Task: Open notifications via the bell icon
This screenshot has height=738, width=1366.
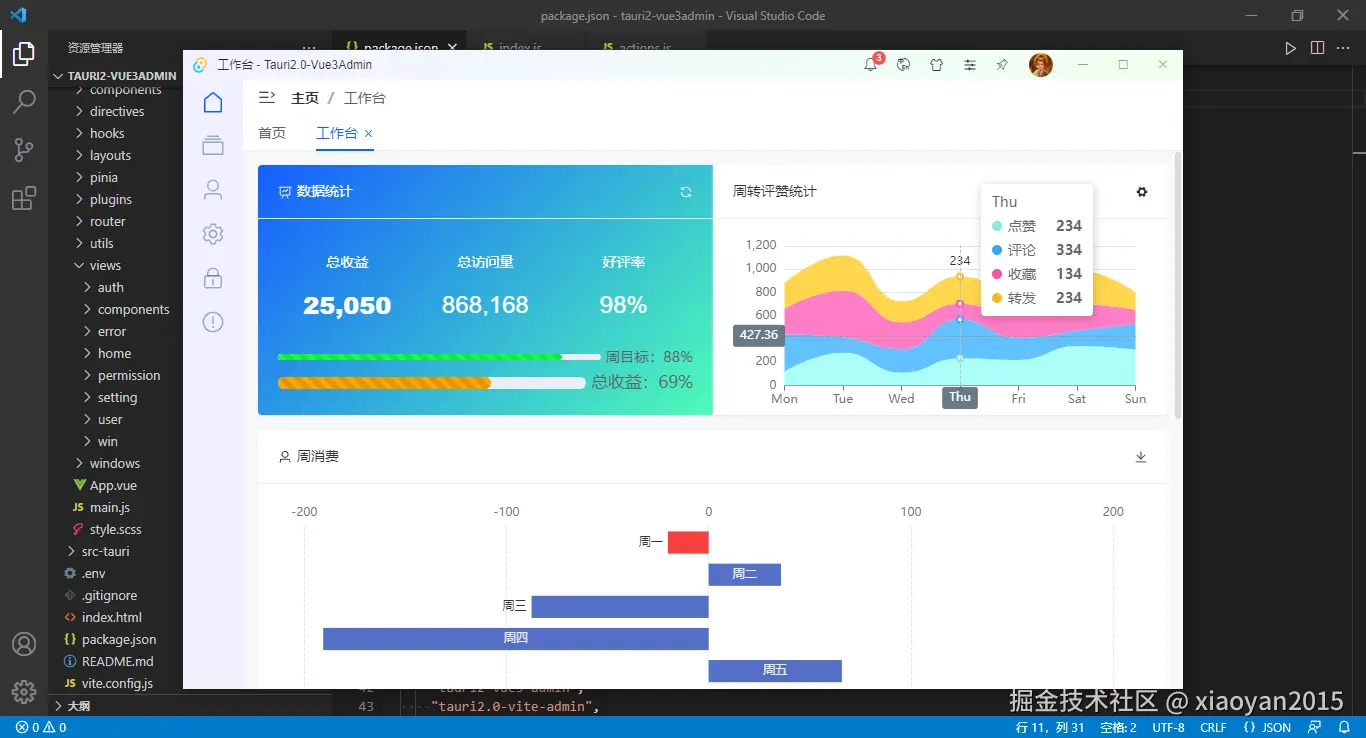Action: coord(869,64)
